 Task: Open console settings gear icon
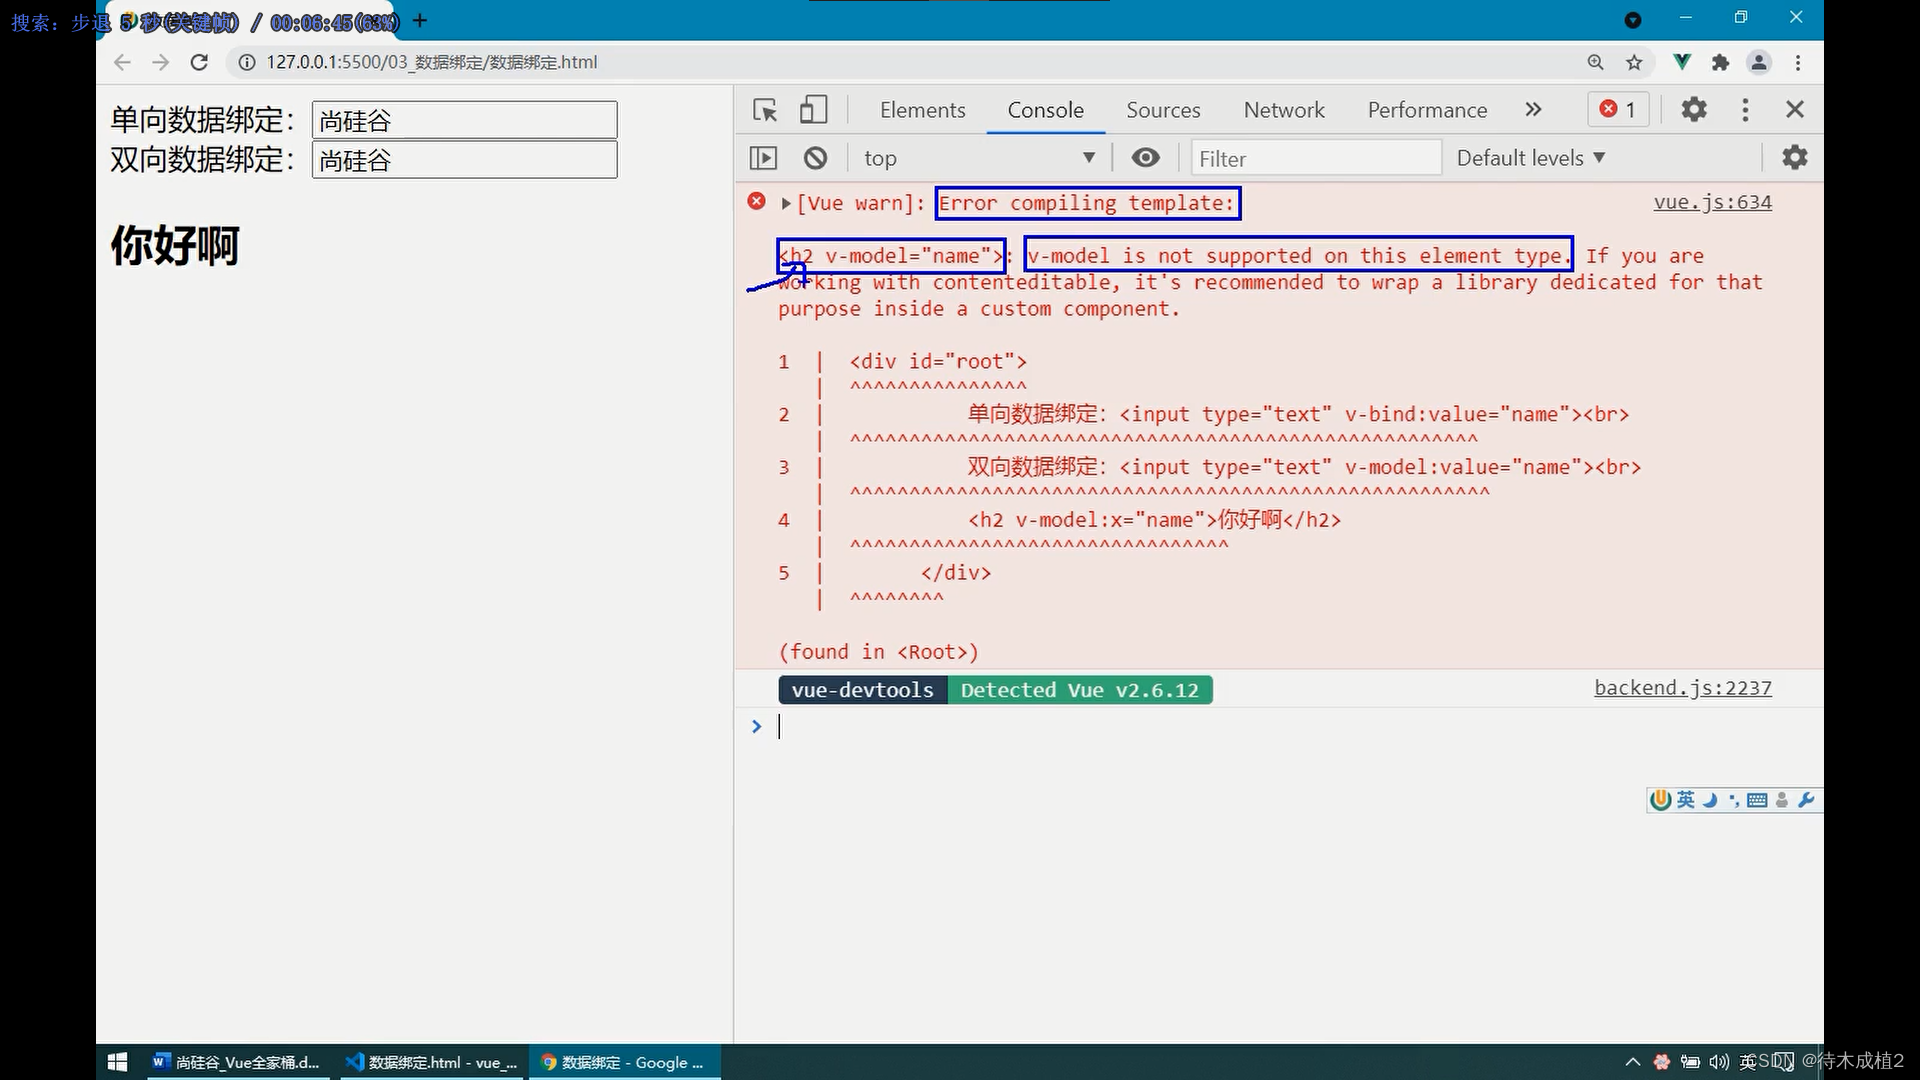[1794, 158]
